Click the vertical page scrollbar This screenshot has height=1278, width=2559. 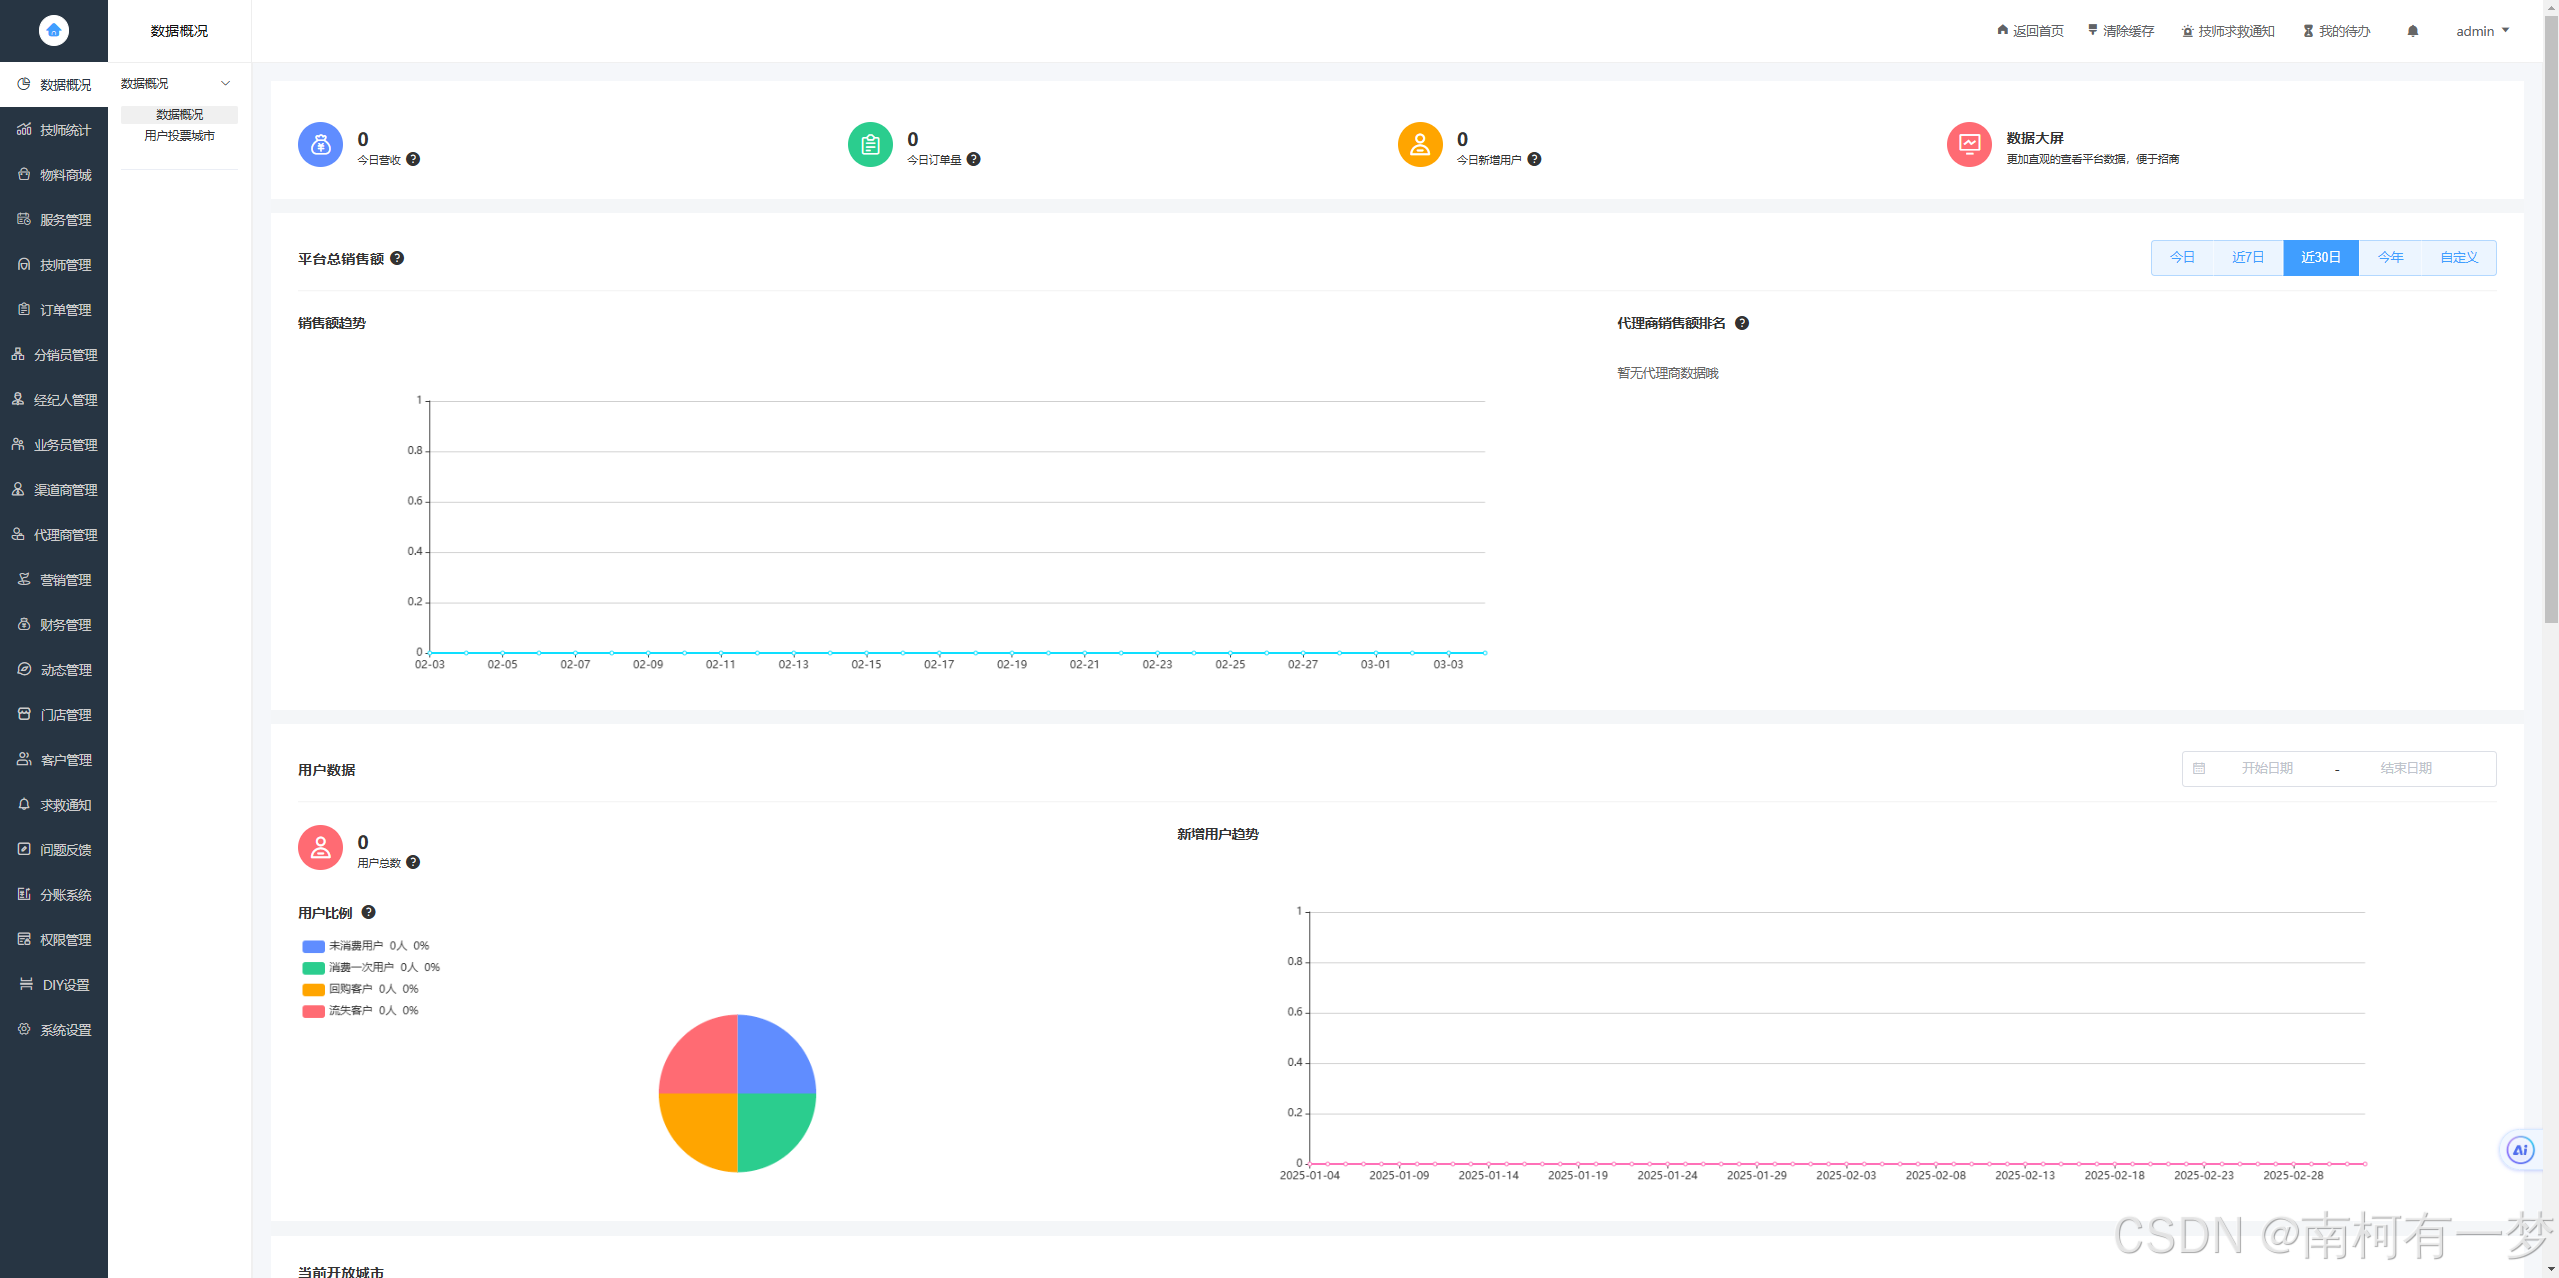pyautogui.click(x=2551, y=320)
